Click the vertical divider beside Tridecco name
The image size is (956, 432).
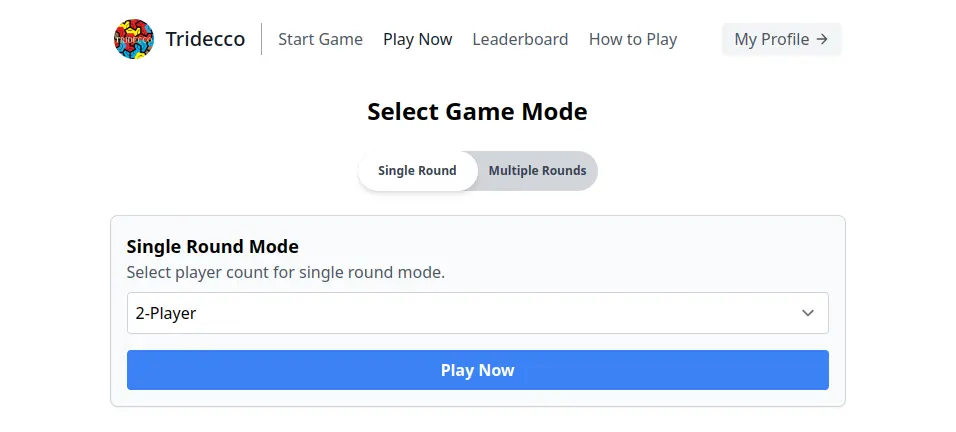tap(262, 39)
